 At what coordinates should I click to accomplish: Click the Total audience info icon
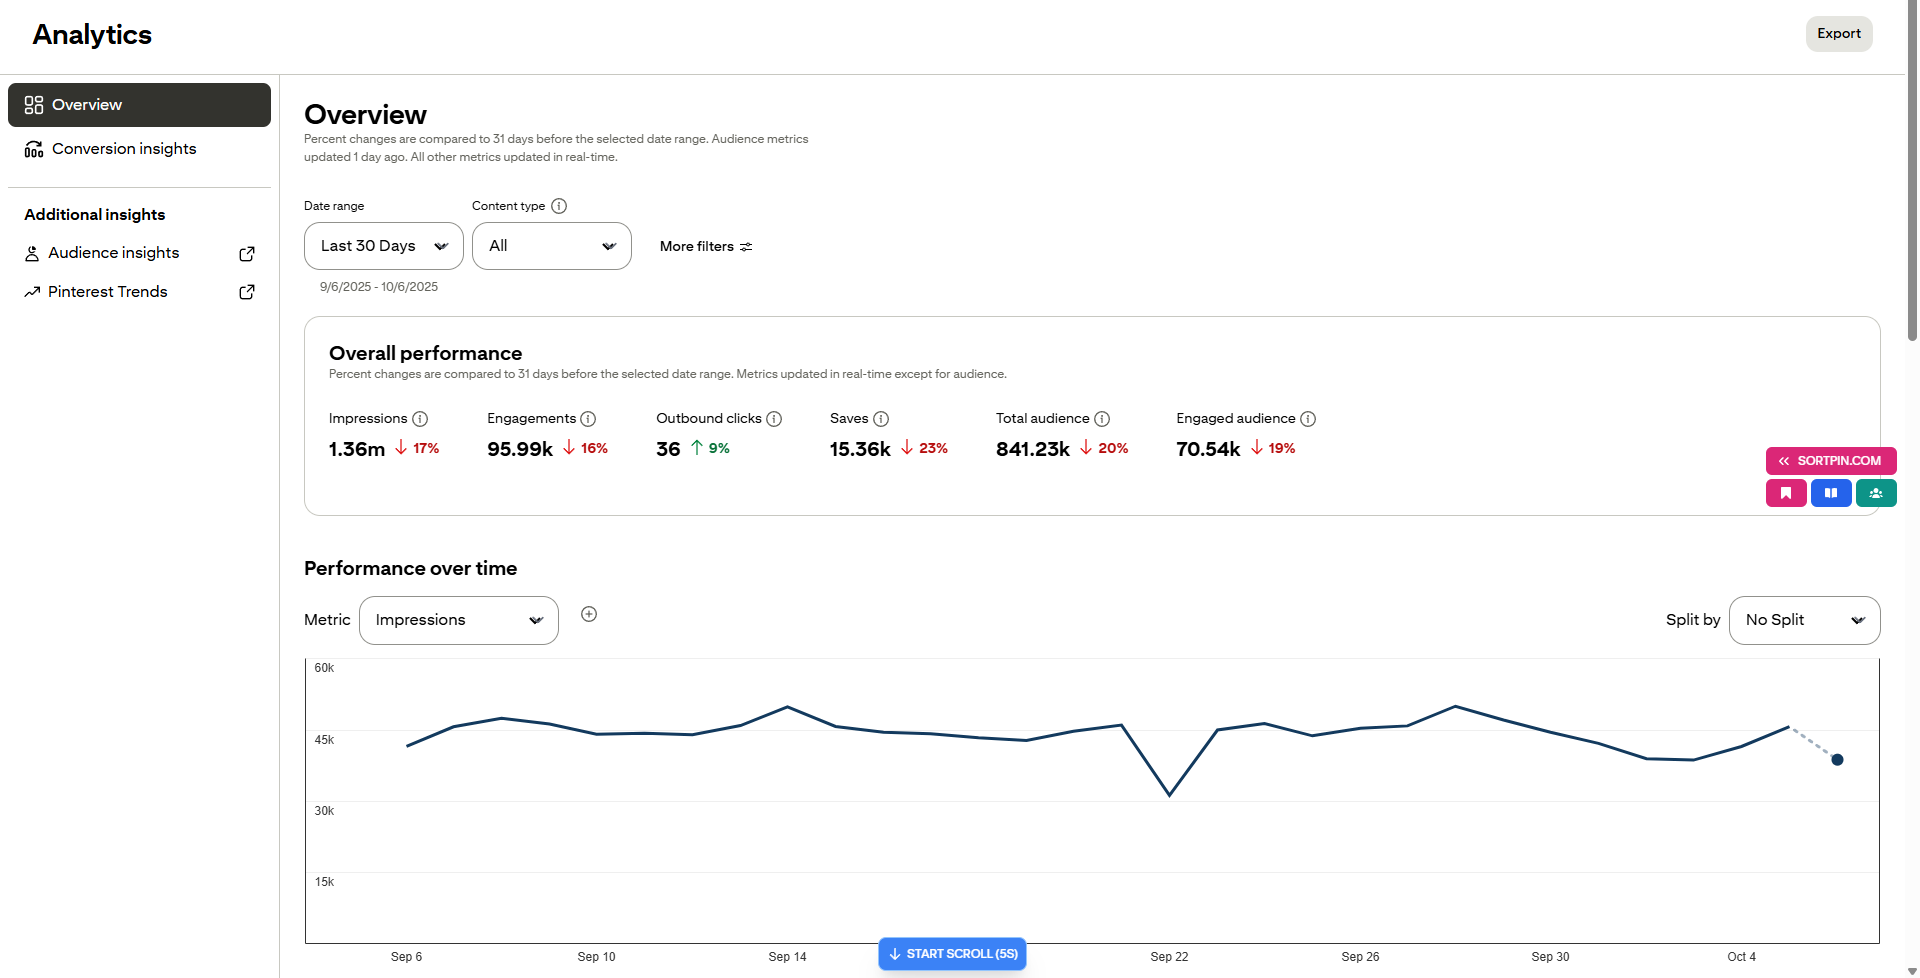click(1102, 419)
